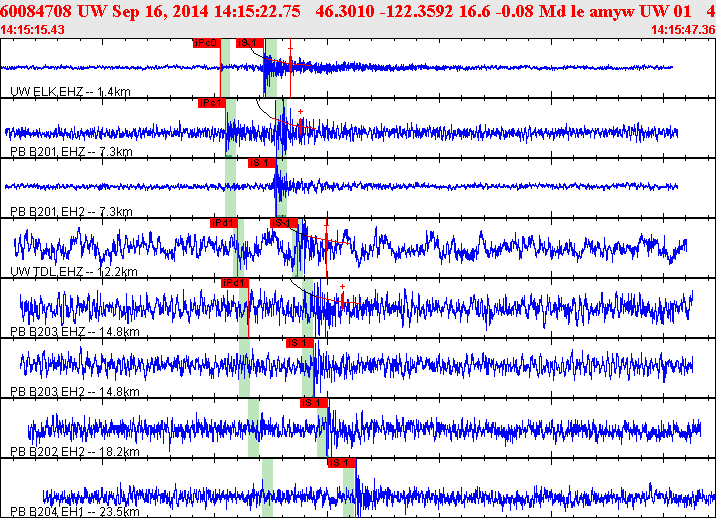Click the iPc0 pick flag on ELK trace
This screenshot has width=716, height=518.
[x=206, y=43]
